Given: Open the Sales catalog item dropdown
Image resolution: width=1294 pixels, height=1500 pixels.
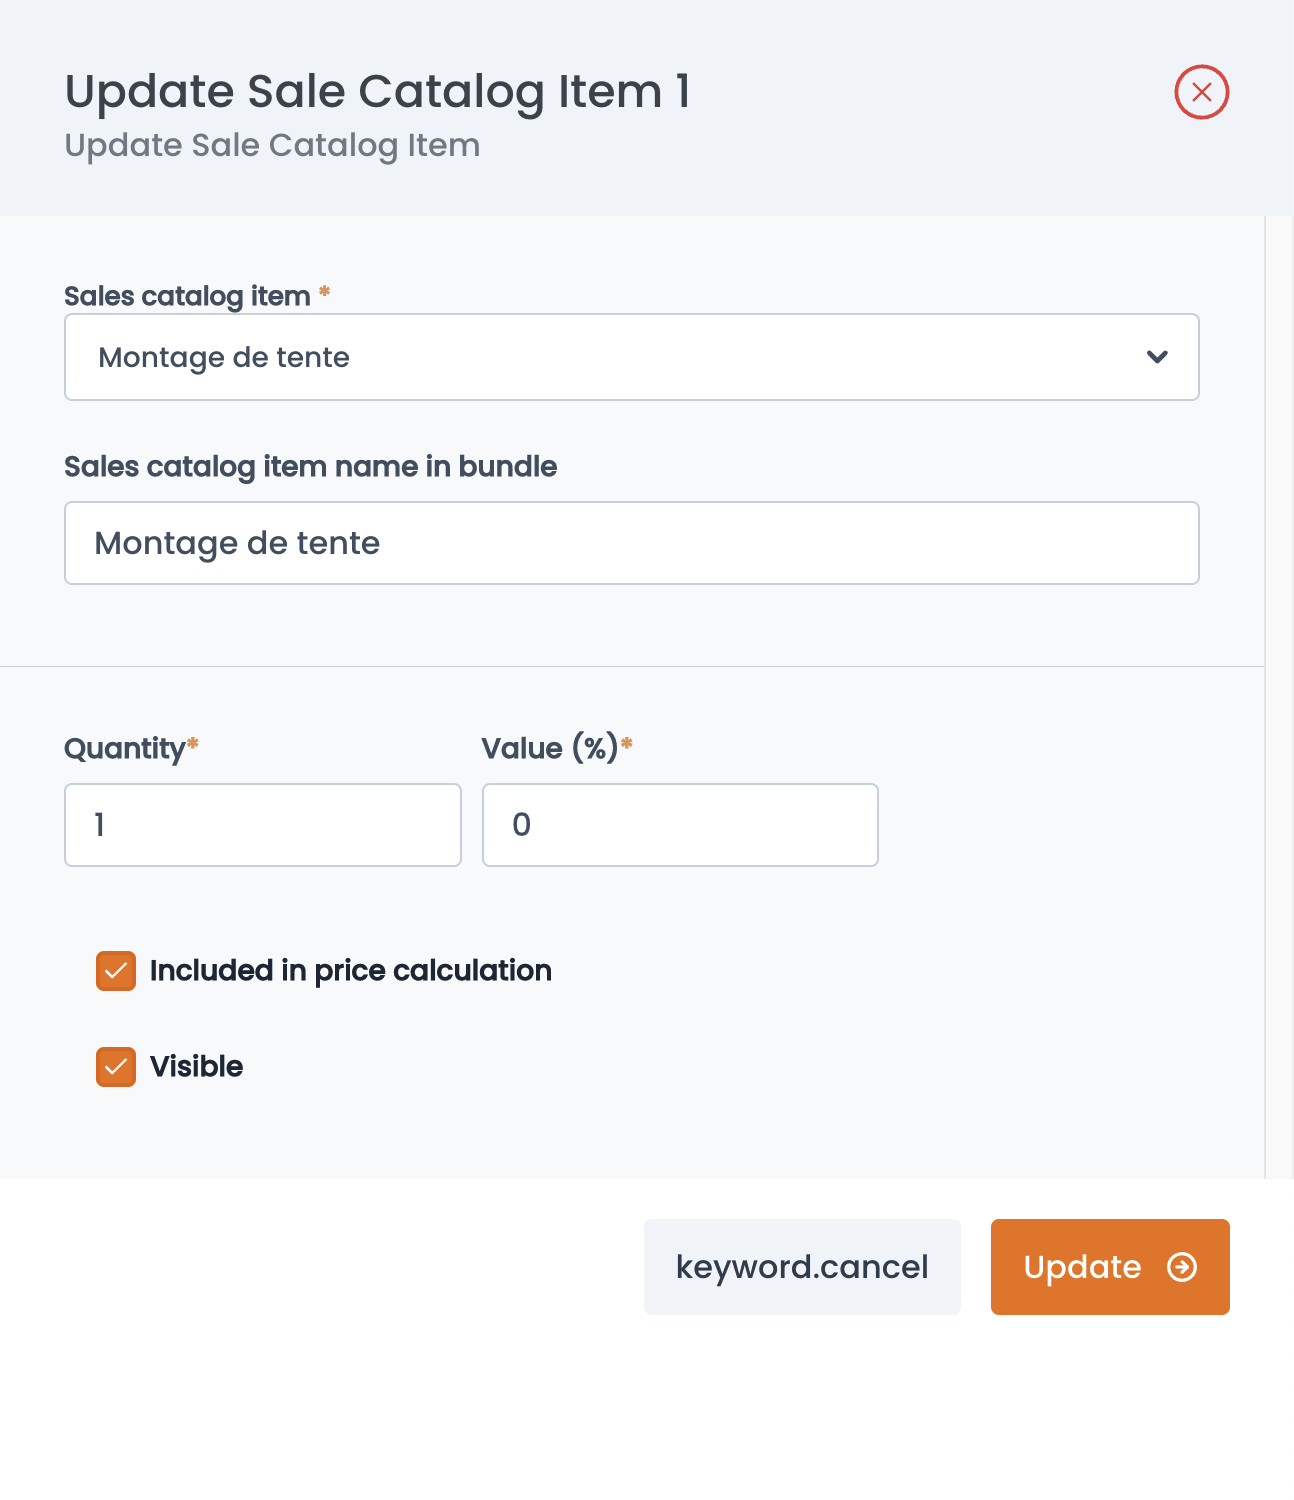Looking at the screenshot, I should pyautogui.click(x=632, y=357).
